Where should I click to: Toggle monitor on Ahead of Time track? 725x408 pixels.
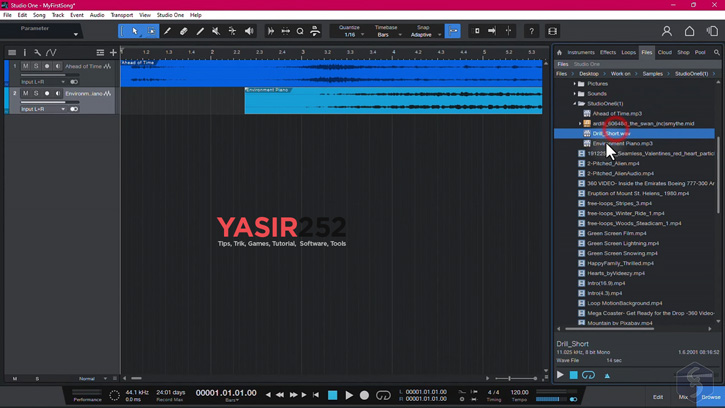coord(57,66)
